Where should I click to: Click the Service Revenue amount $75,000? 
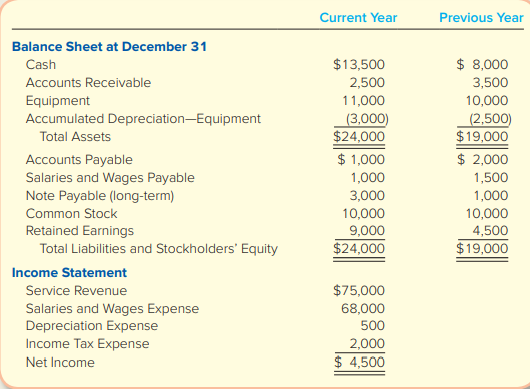pos(359,290)
